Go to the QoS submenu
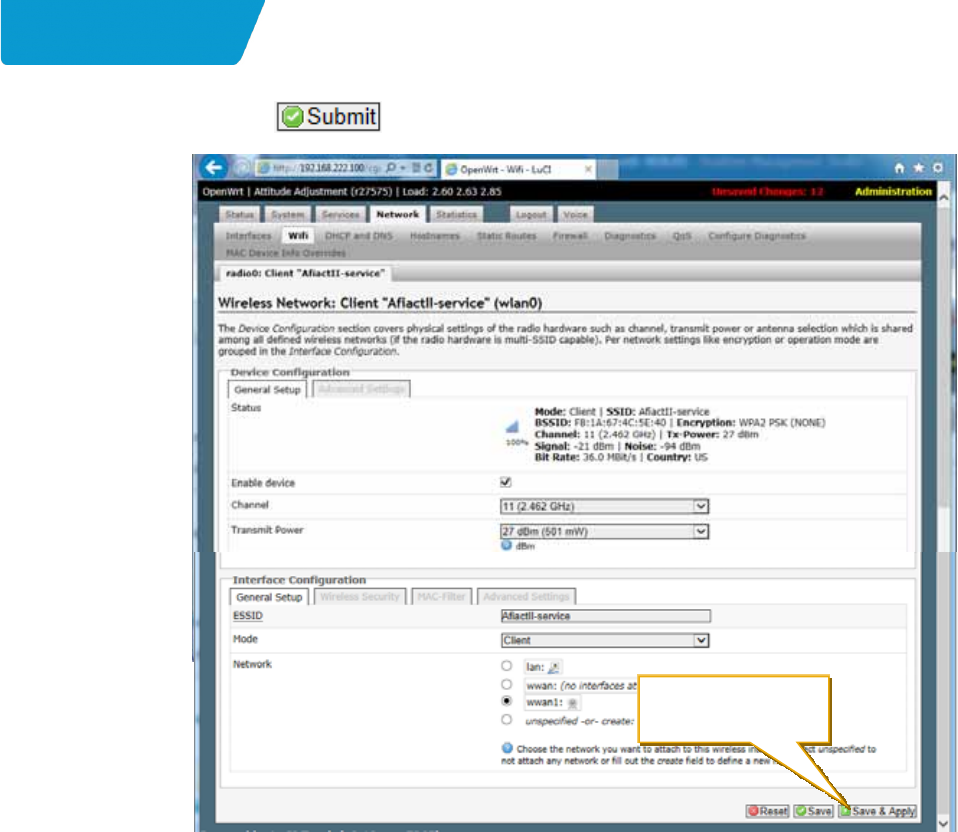This screenshot has height=832, width=958. click(x=682, y=236)
